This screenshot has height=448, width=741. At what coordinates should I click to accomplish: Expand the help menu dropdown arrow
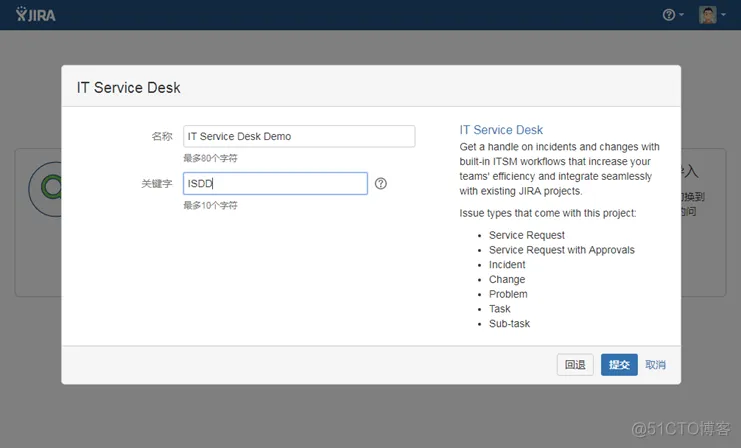681,15
